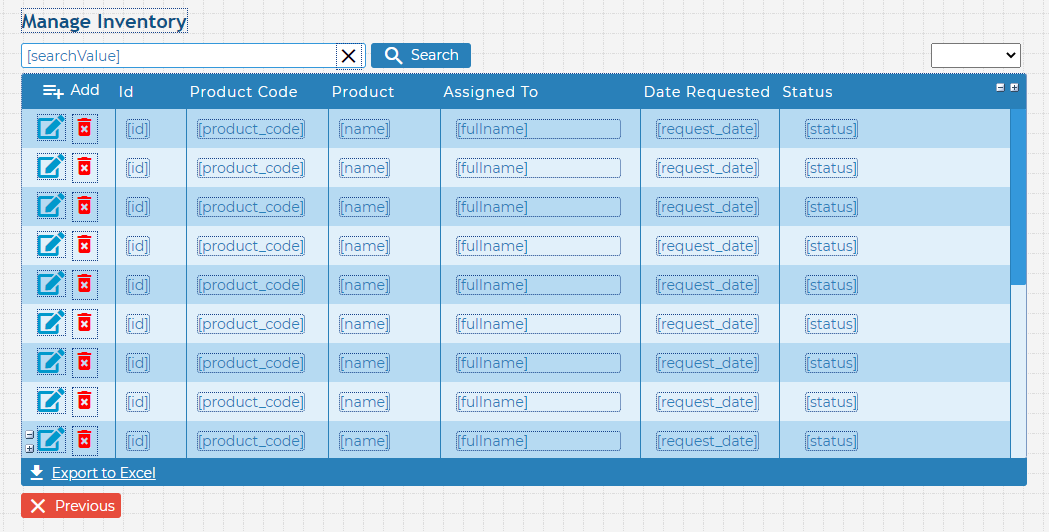Click the download icon beside Export to Excel

37,472
